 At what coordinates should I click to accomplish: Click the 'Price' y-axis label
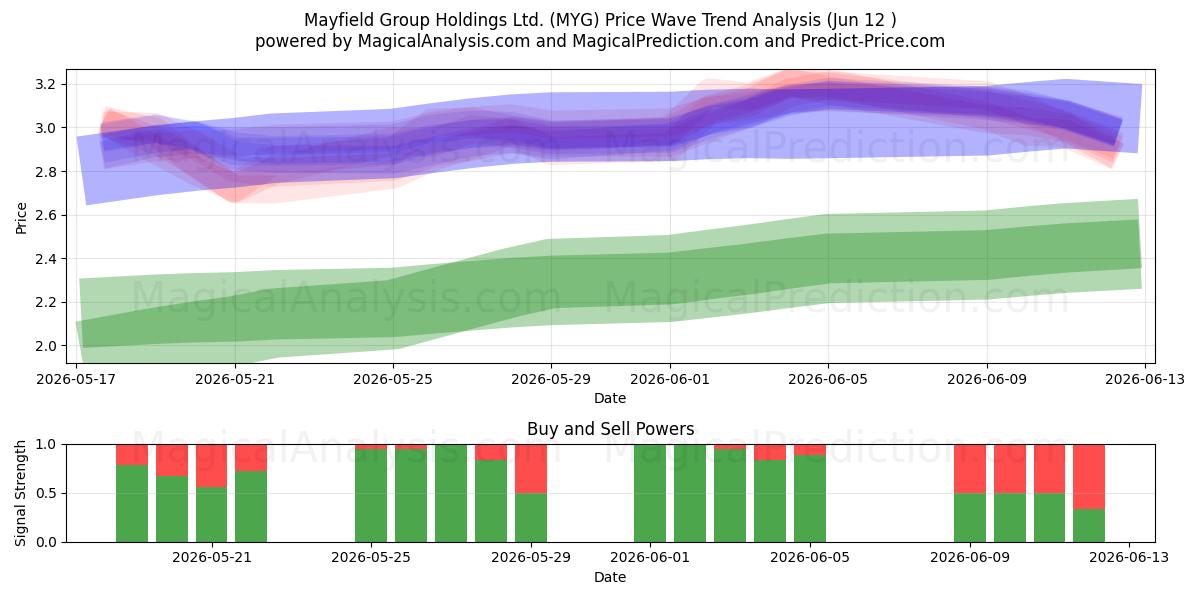22,216
